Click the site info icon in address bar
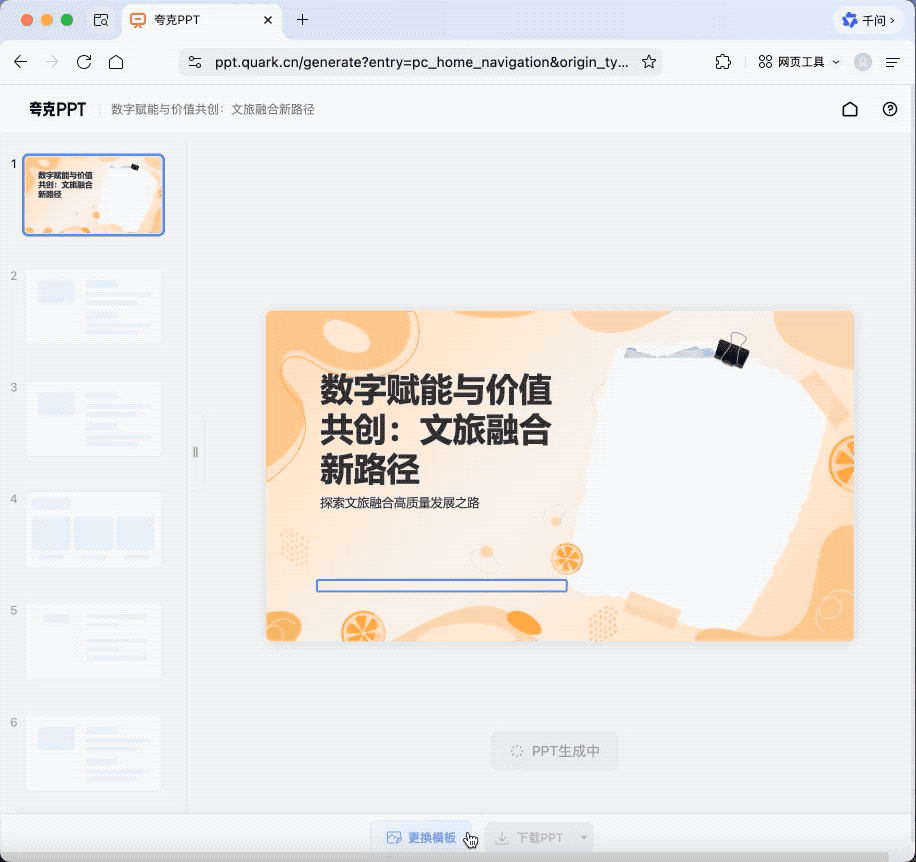 coord(195,62)
